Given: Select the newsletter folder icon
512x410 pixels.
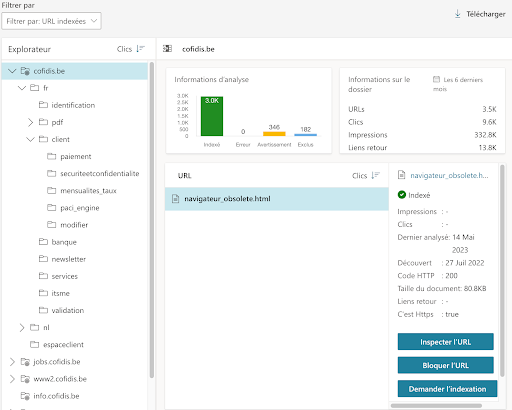Looking at the screenshot, I should 43,259.
